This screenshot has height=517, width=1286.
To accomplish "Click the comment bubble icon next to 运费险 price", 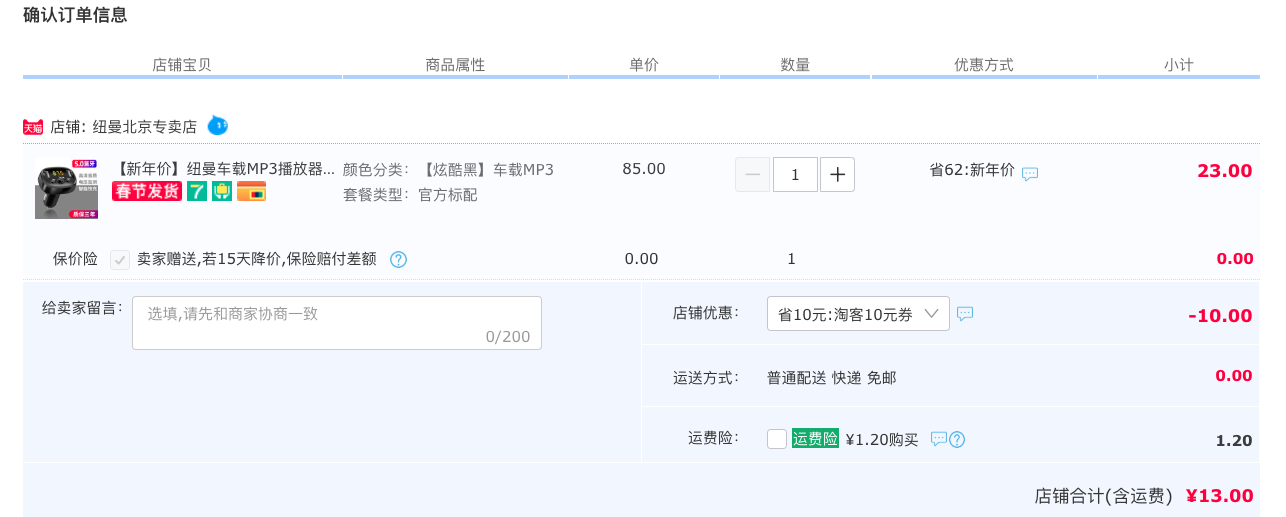I will (x=938, y=439).
